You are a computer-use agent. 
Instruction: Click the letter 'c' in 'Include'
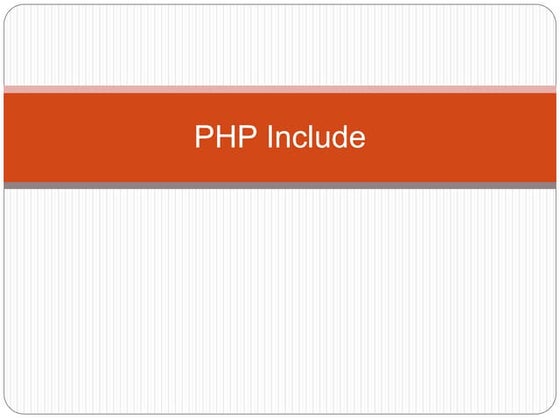(x=300, y=139)
